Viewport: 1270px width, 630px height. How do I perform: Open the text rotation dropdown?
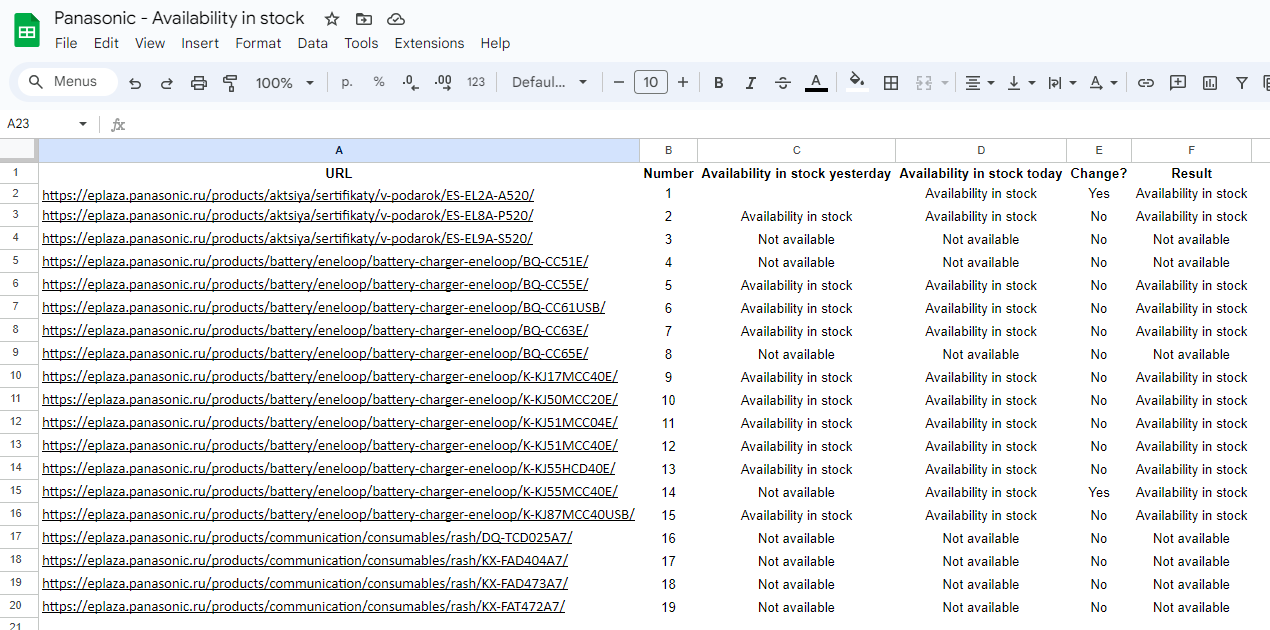[x=1103, y=83]
